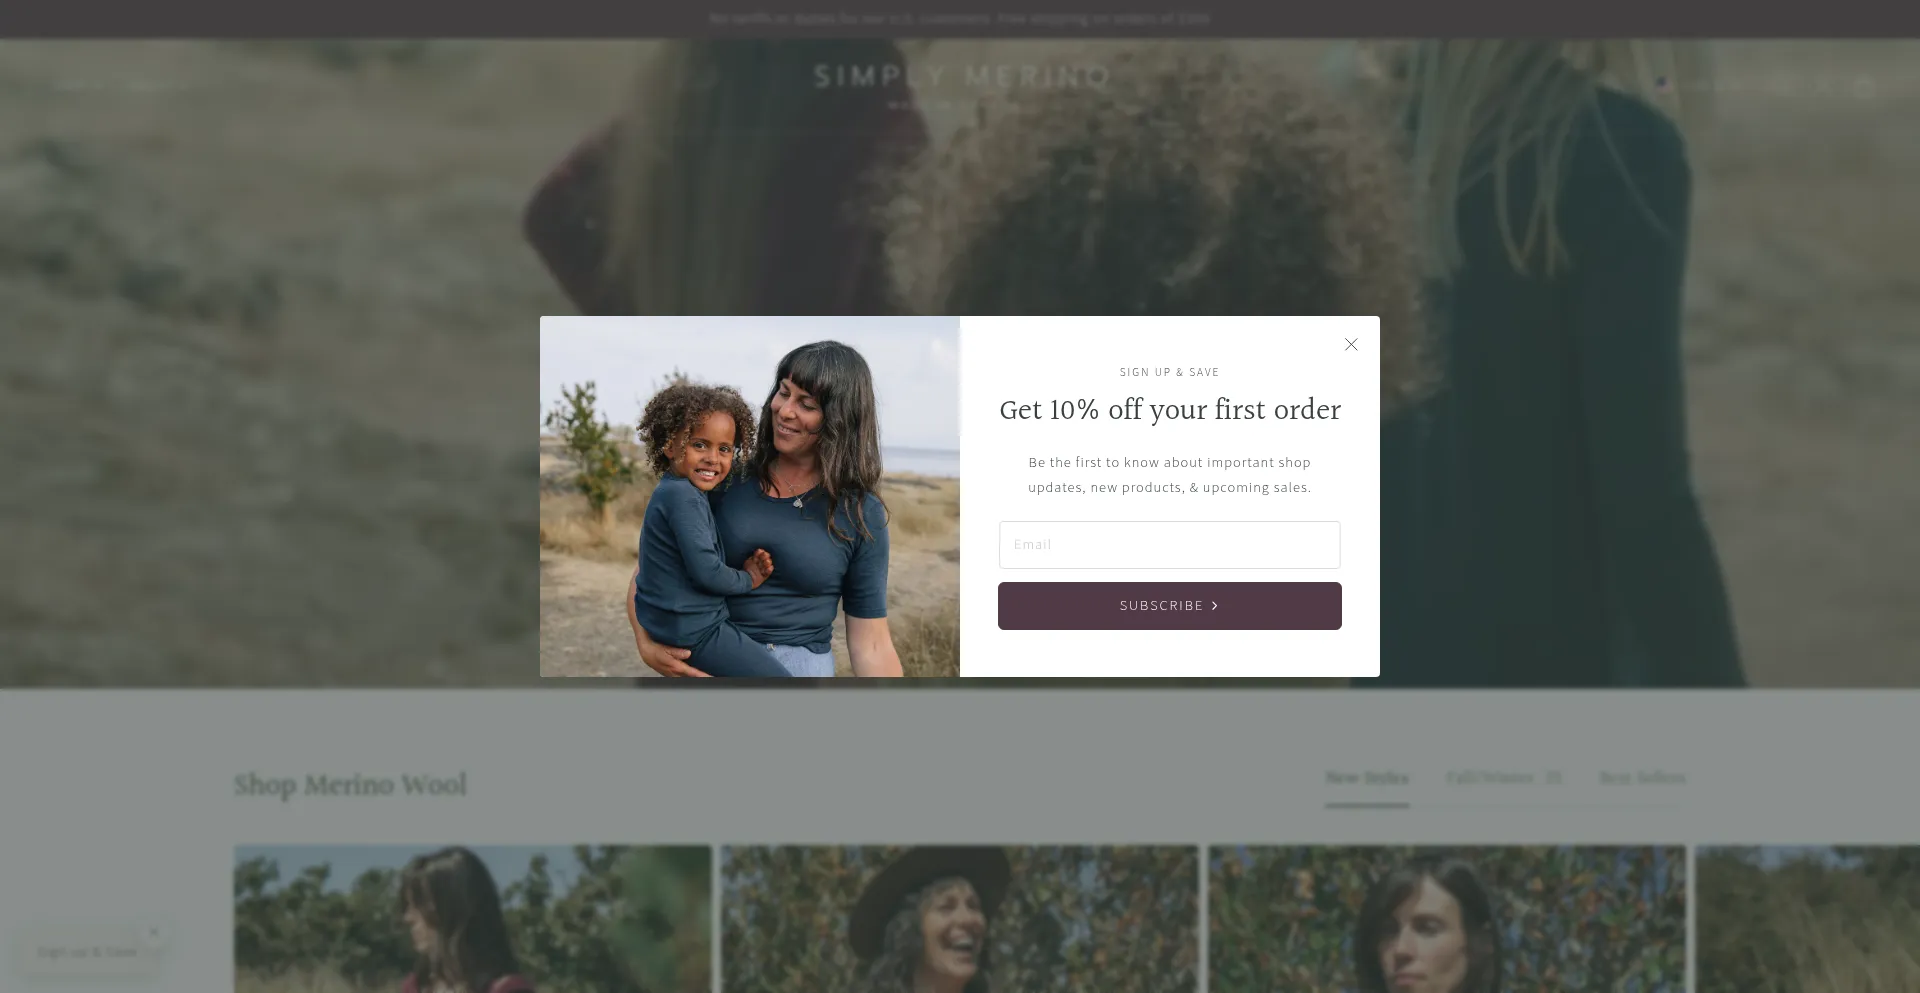Switch to the Fall/Winter tab
This screenshot has height=993, width=1920.
click(1503, 778)
